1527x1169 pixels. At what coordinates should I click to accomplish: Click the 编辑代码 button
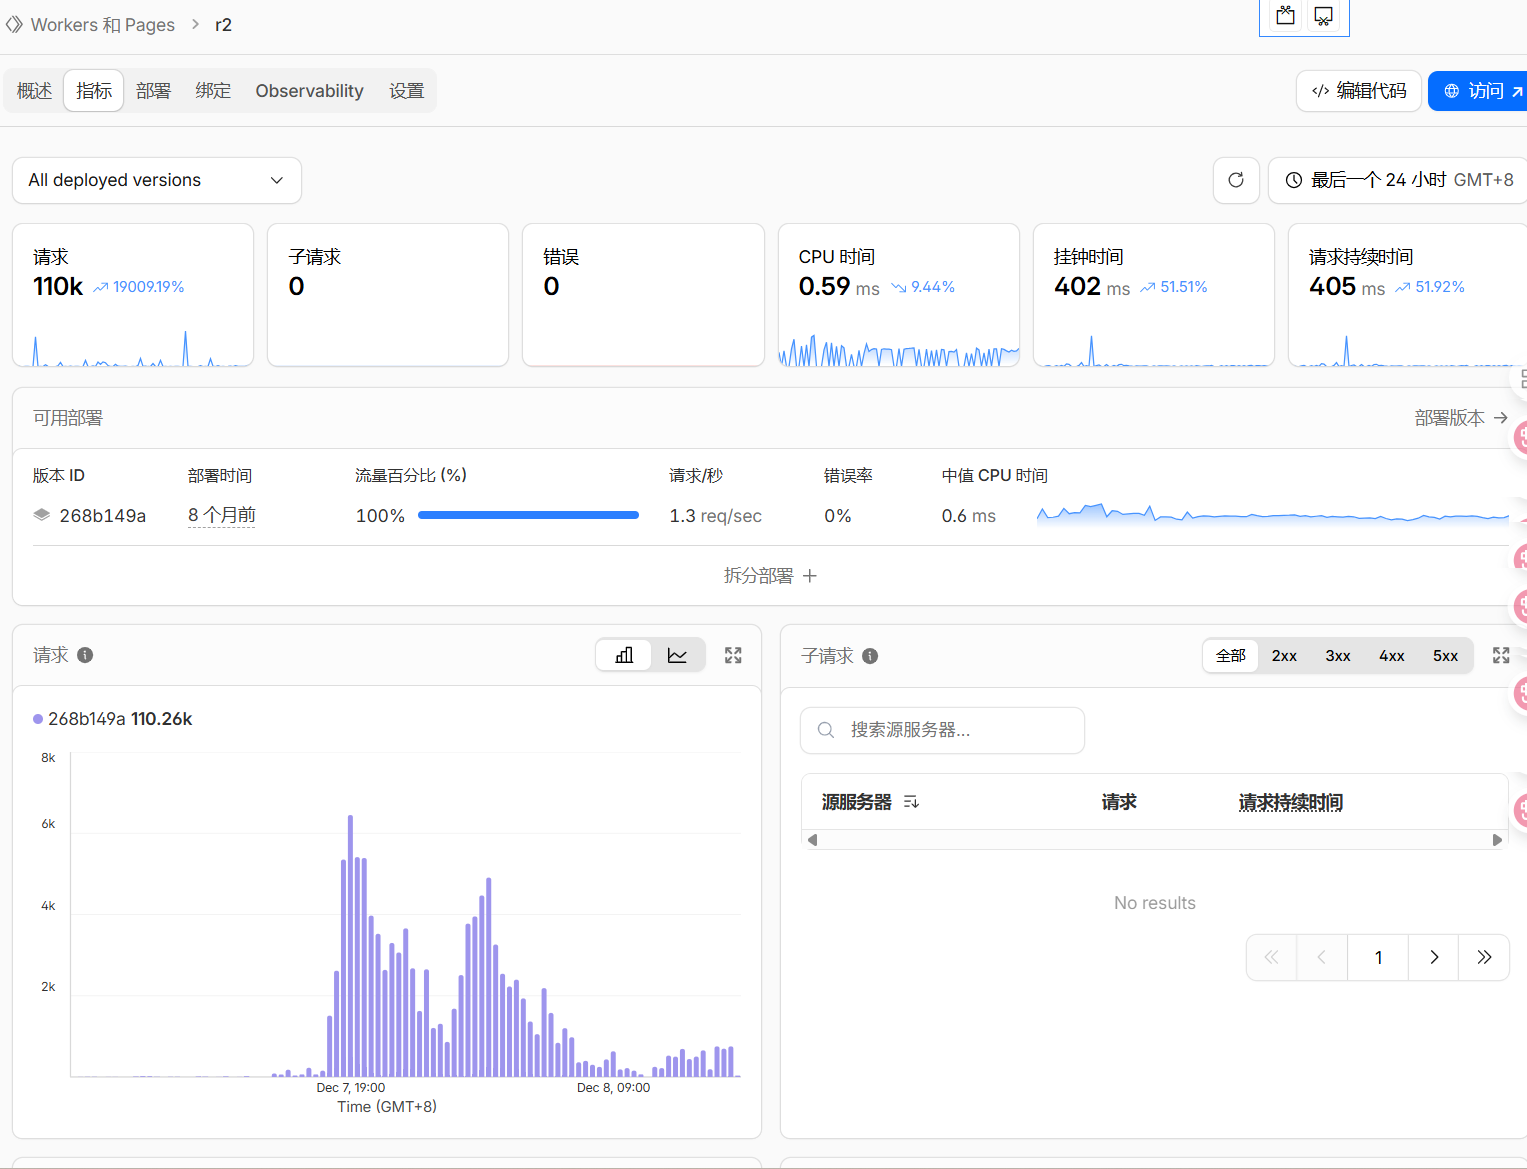click(1358, 90)
